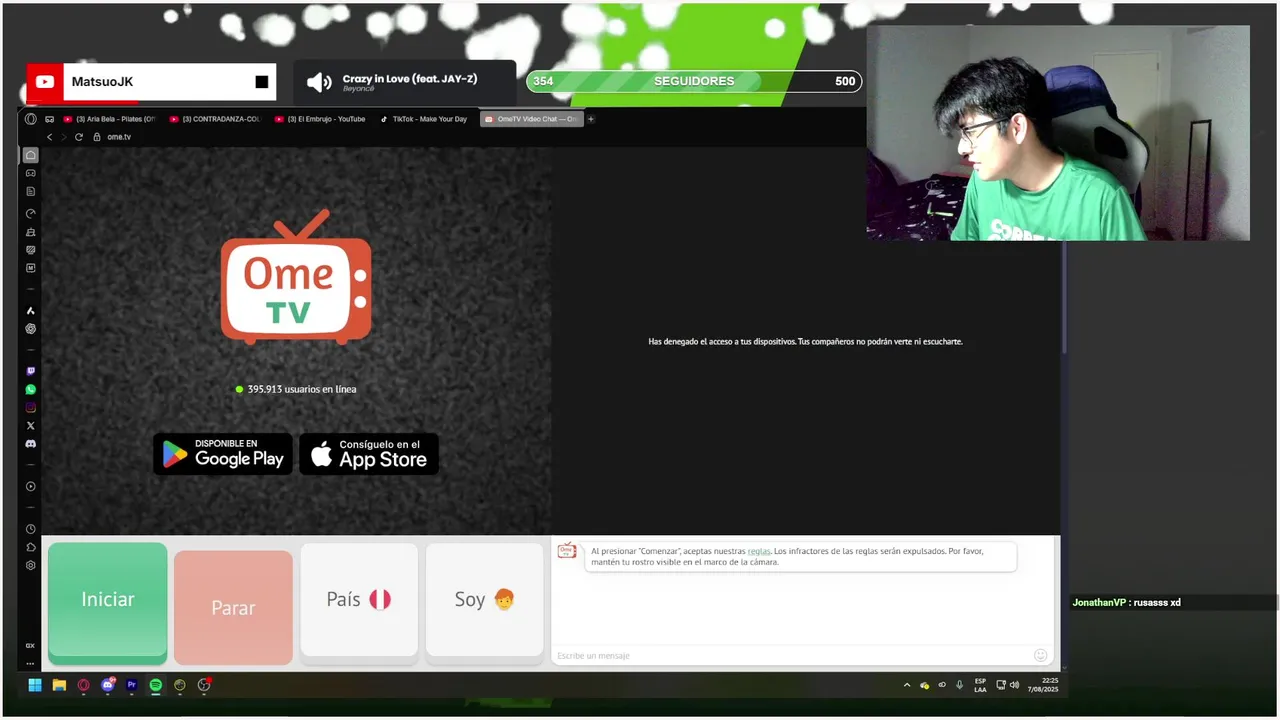Open the Soy gender selector
1280x720 pixels.
(485, 600)
